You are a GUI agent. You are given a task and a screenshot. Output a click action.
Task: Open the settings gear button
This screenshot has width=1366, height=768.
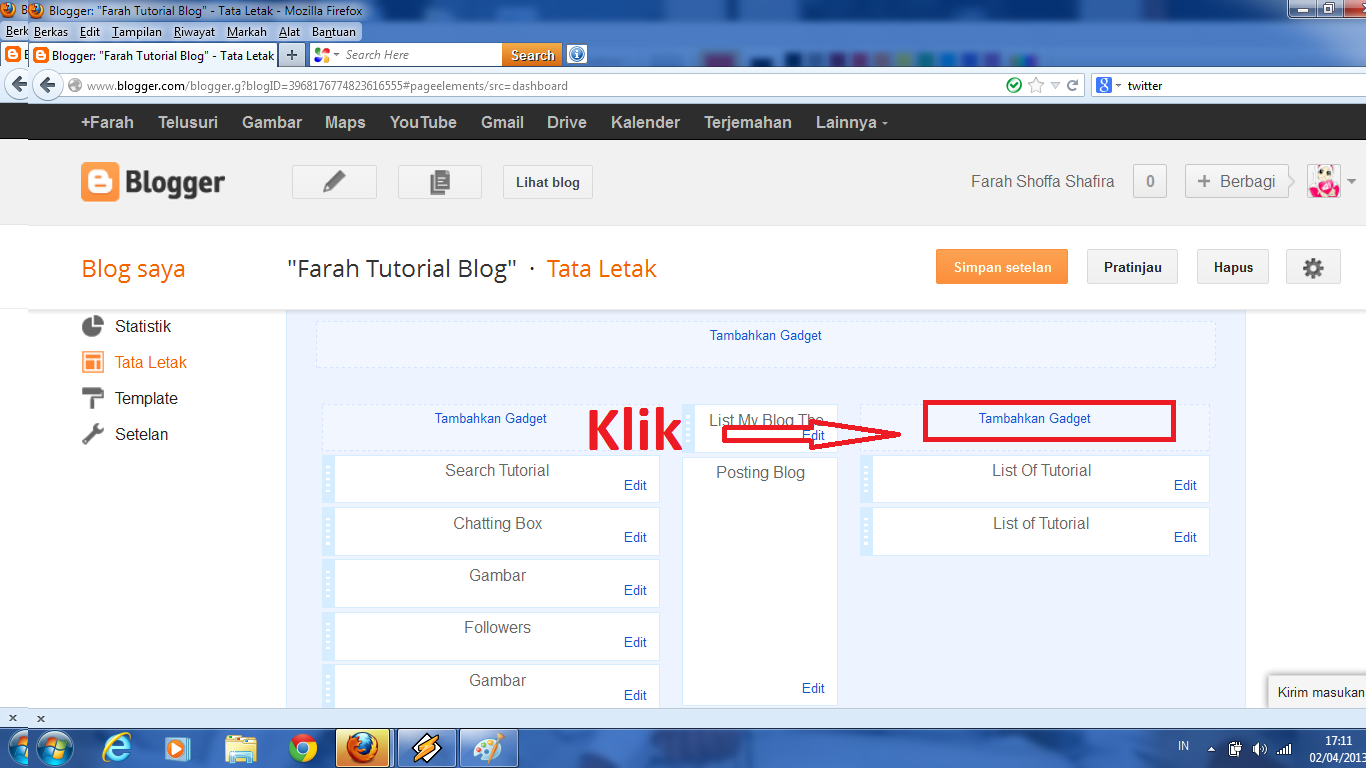pos(1313,267)
